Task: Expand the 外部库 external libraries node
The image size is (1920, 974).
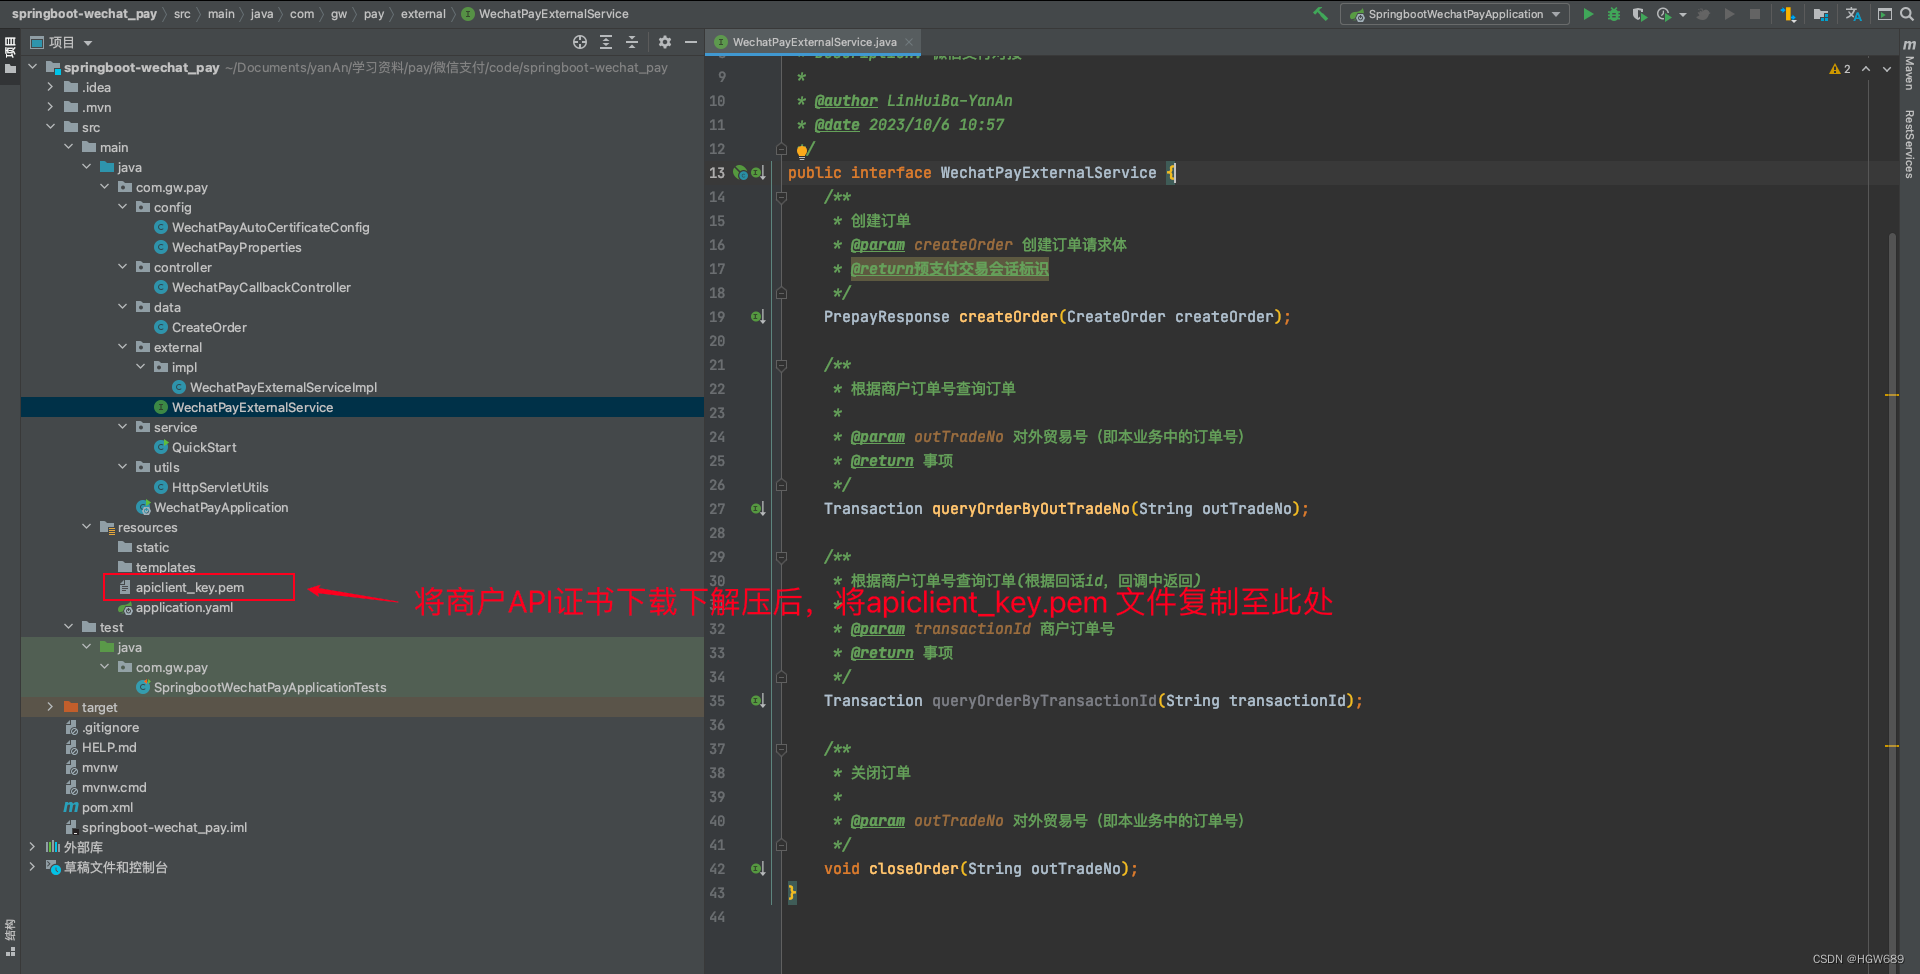Action: (33, 847)
